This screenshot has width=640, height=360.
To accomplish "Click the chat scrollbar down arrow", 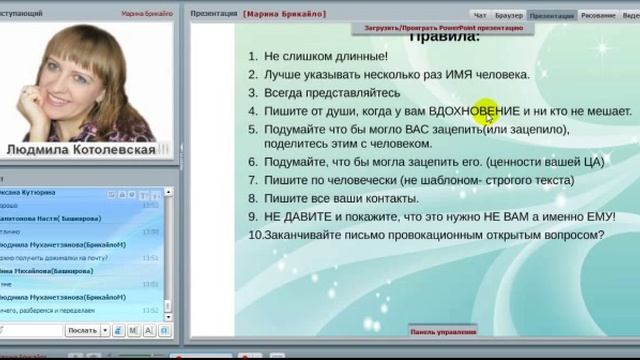I will [x=168, y=317].
